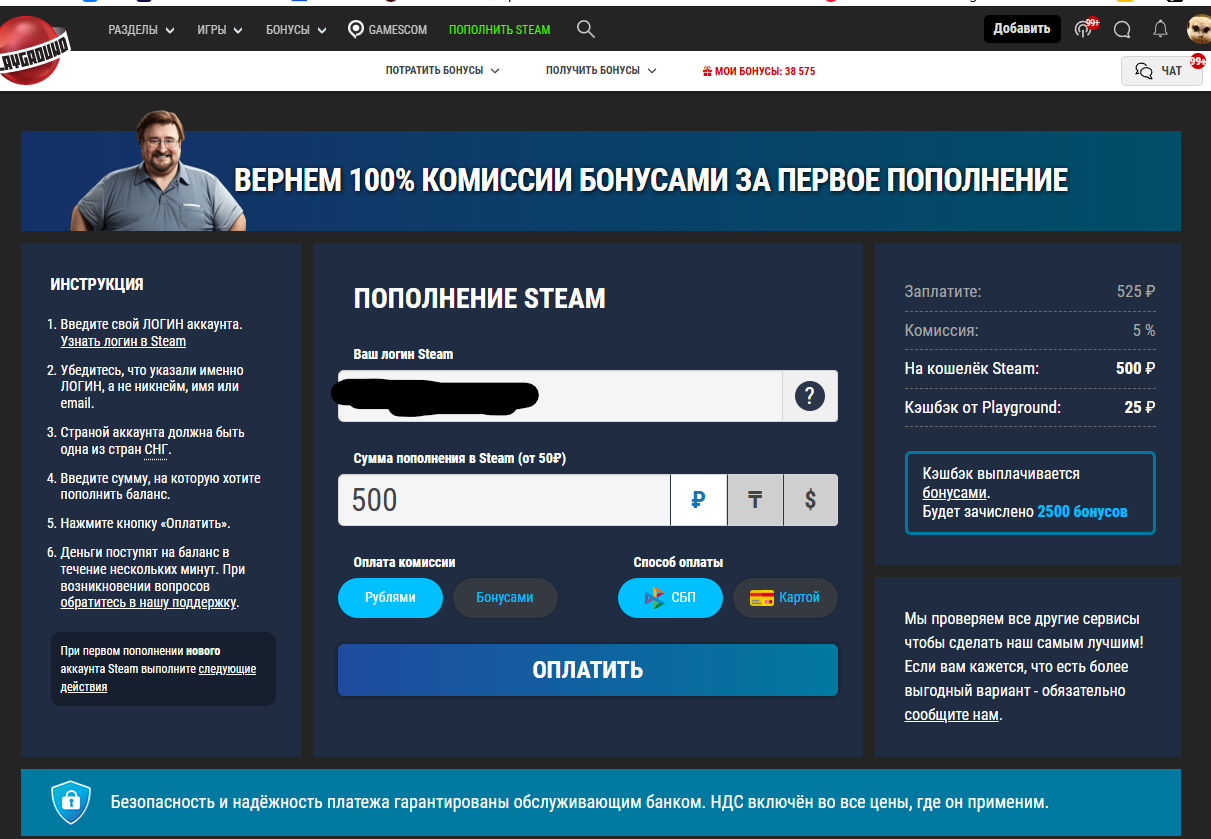Screen dimensions: 1211x839
Task: Expand ПОТРАТИТЬ БОНУСЫ dropdown
Action: [442, 71]
